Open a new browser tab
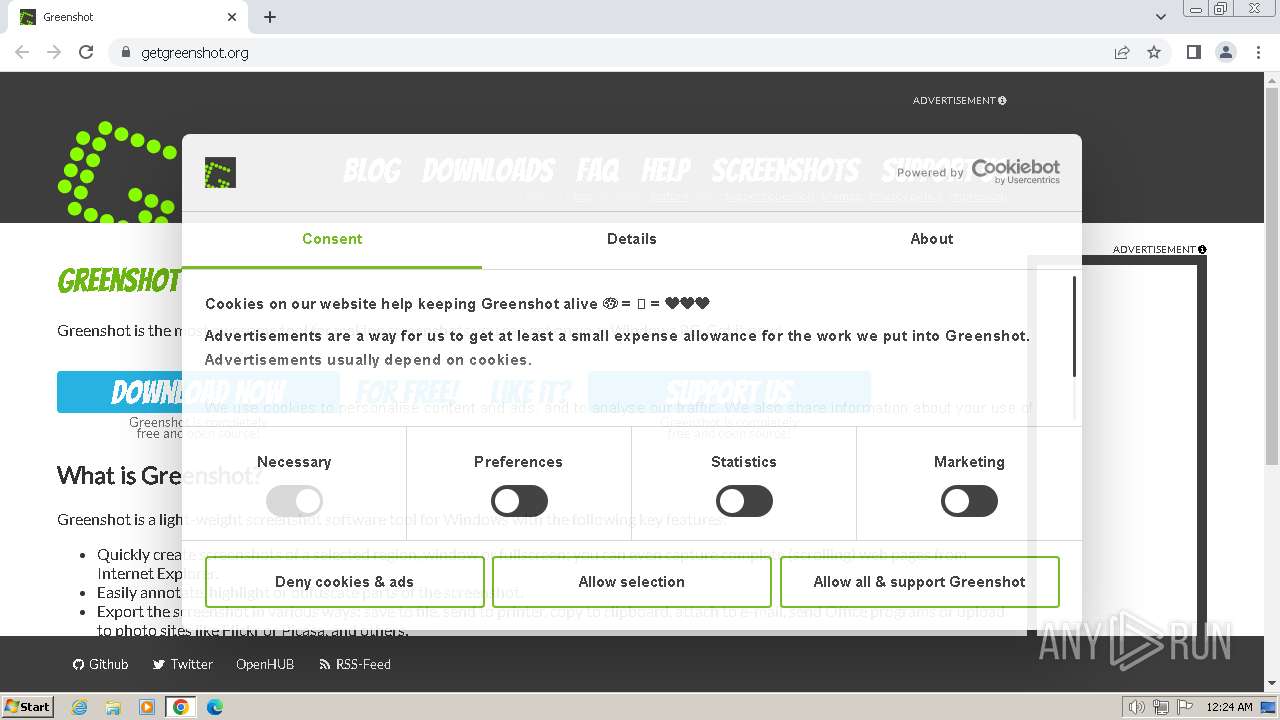The width and height of the screenshot is (1280, 720). coord(270,17)
